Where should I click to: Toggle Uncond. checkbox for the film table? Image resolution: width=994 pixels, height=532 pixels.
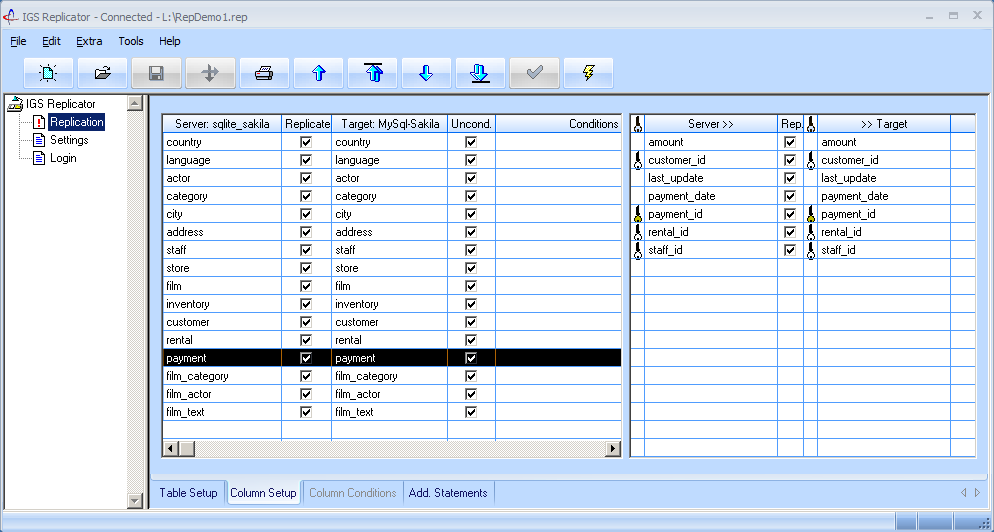pyautogui.click(x=471, y=286)
